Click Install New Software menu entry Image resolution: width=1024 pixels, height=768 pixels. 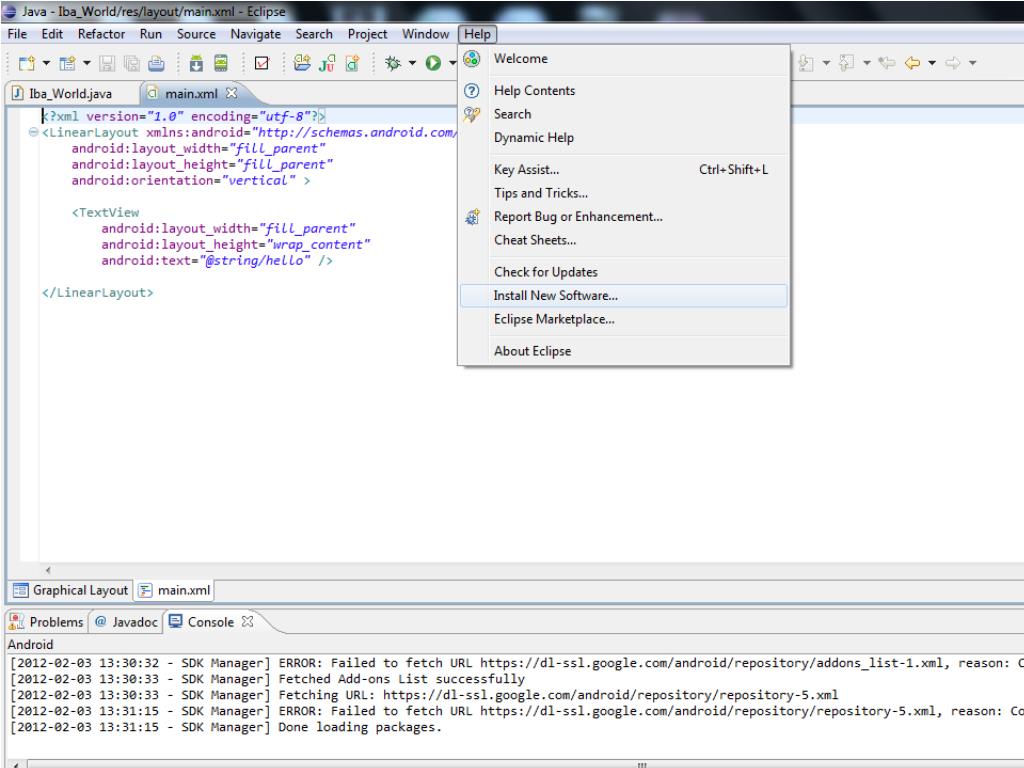624,296
